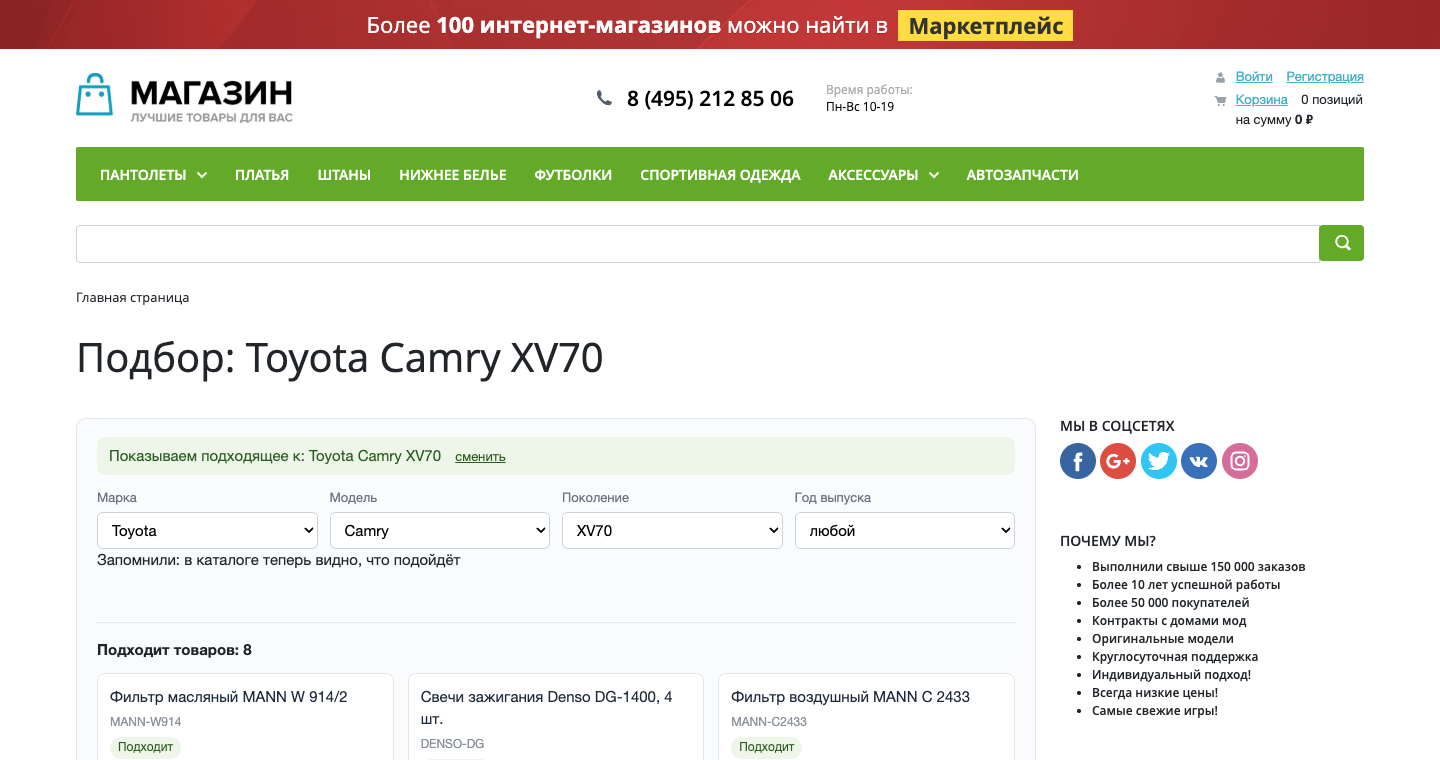
Task: Open product Свечи зажигания Denso DG-1400
Action: [x=547, y=708]
